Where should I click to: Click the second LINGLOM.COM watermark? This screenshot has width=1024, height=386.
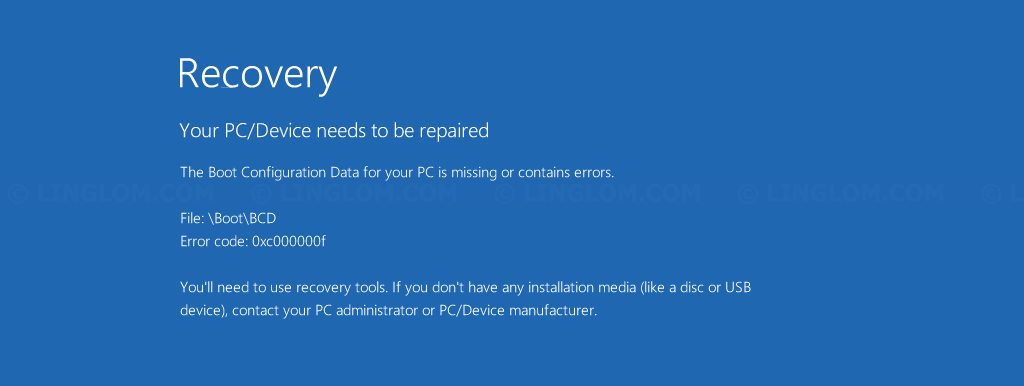[355, 193]
